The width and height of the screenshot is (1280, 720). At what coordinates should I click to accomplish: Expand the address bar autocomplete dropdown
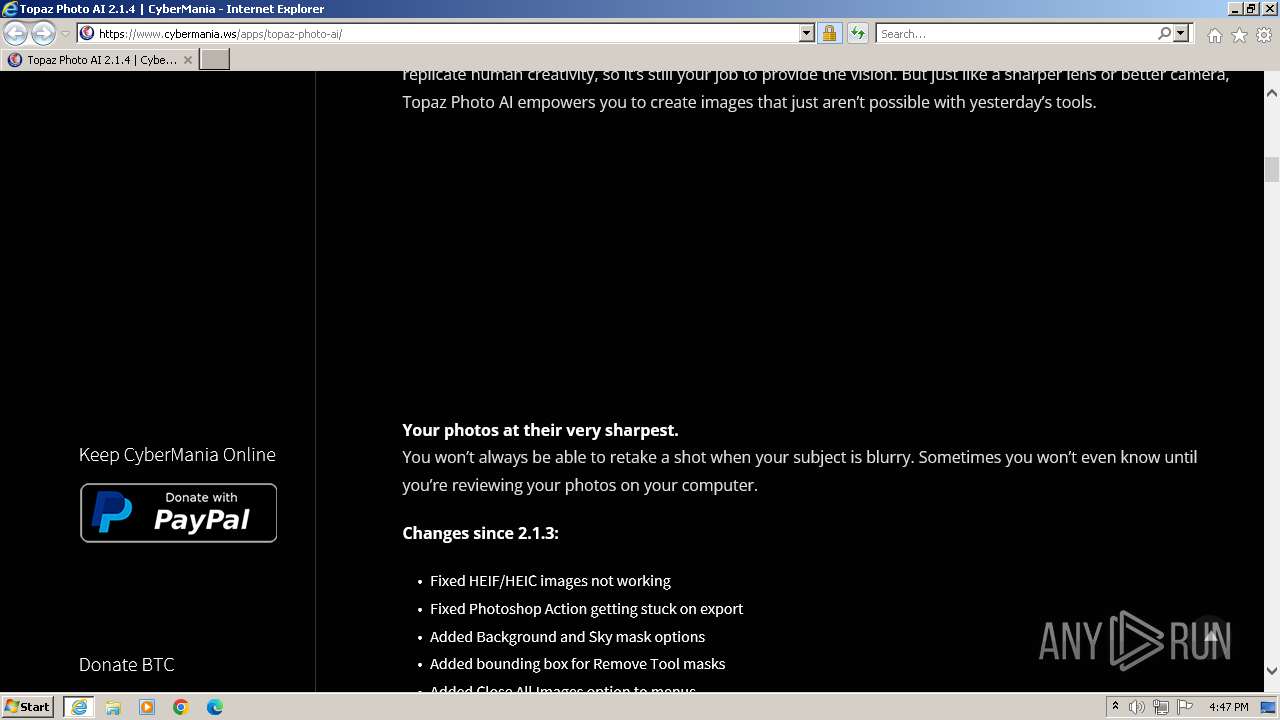(x=807, y=33)
